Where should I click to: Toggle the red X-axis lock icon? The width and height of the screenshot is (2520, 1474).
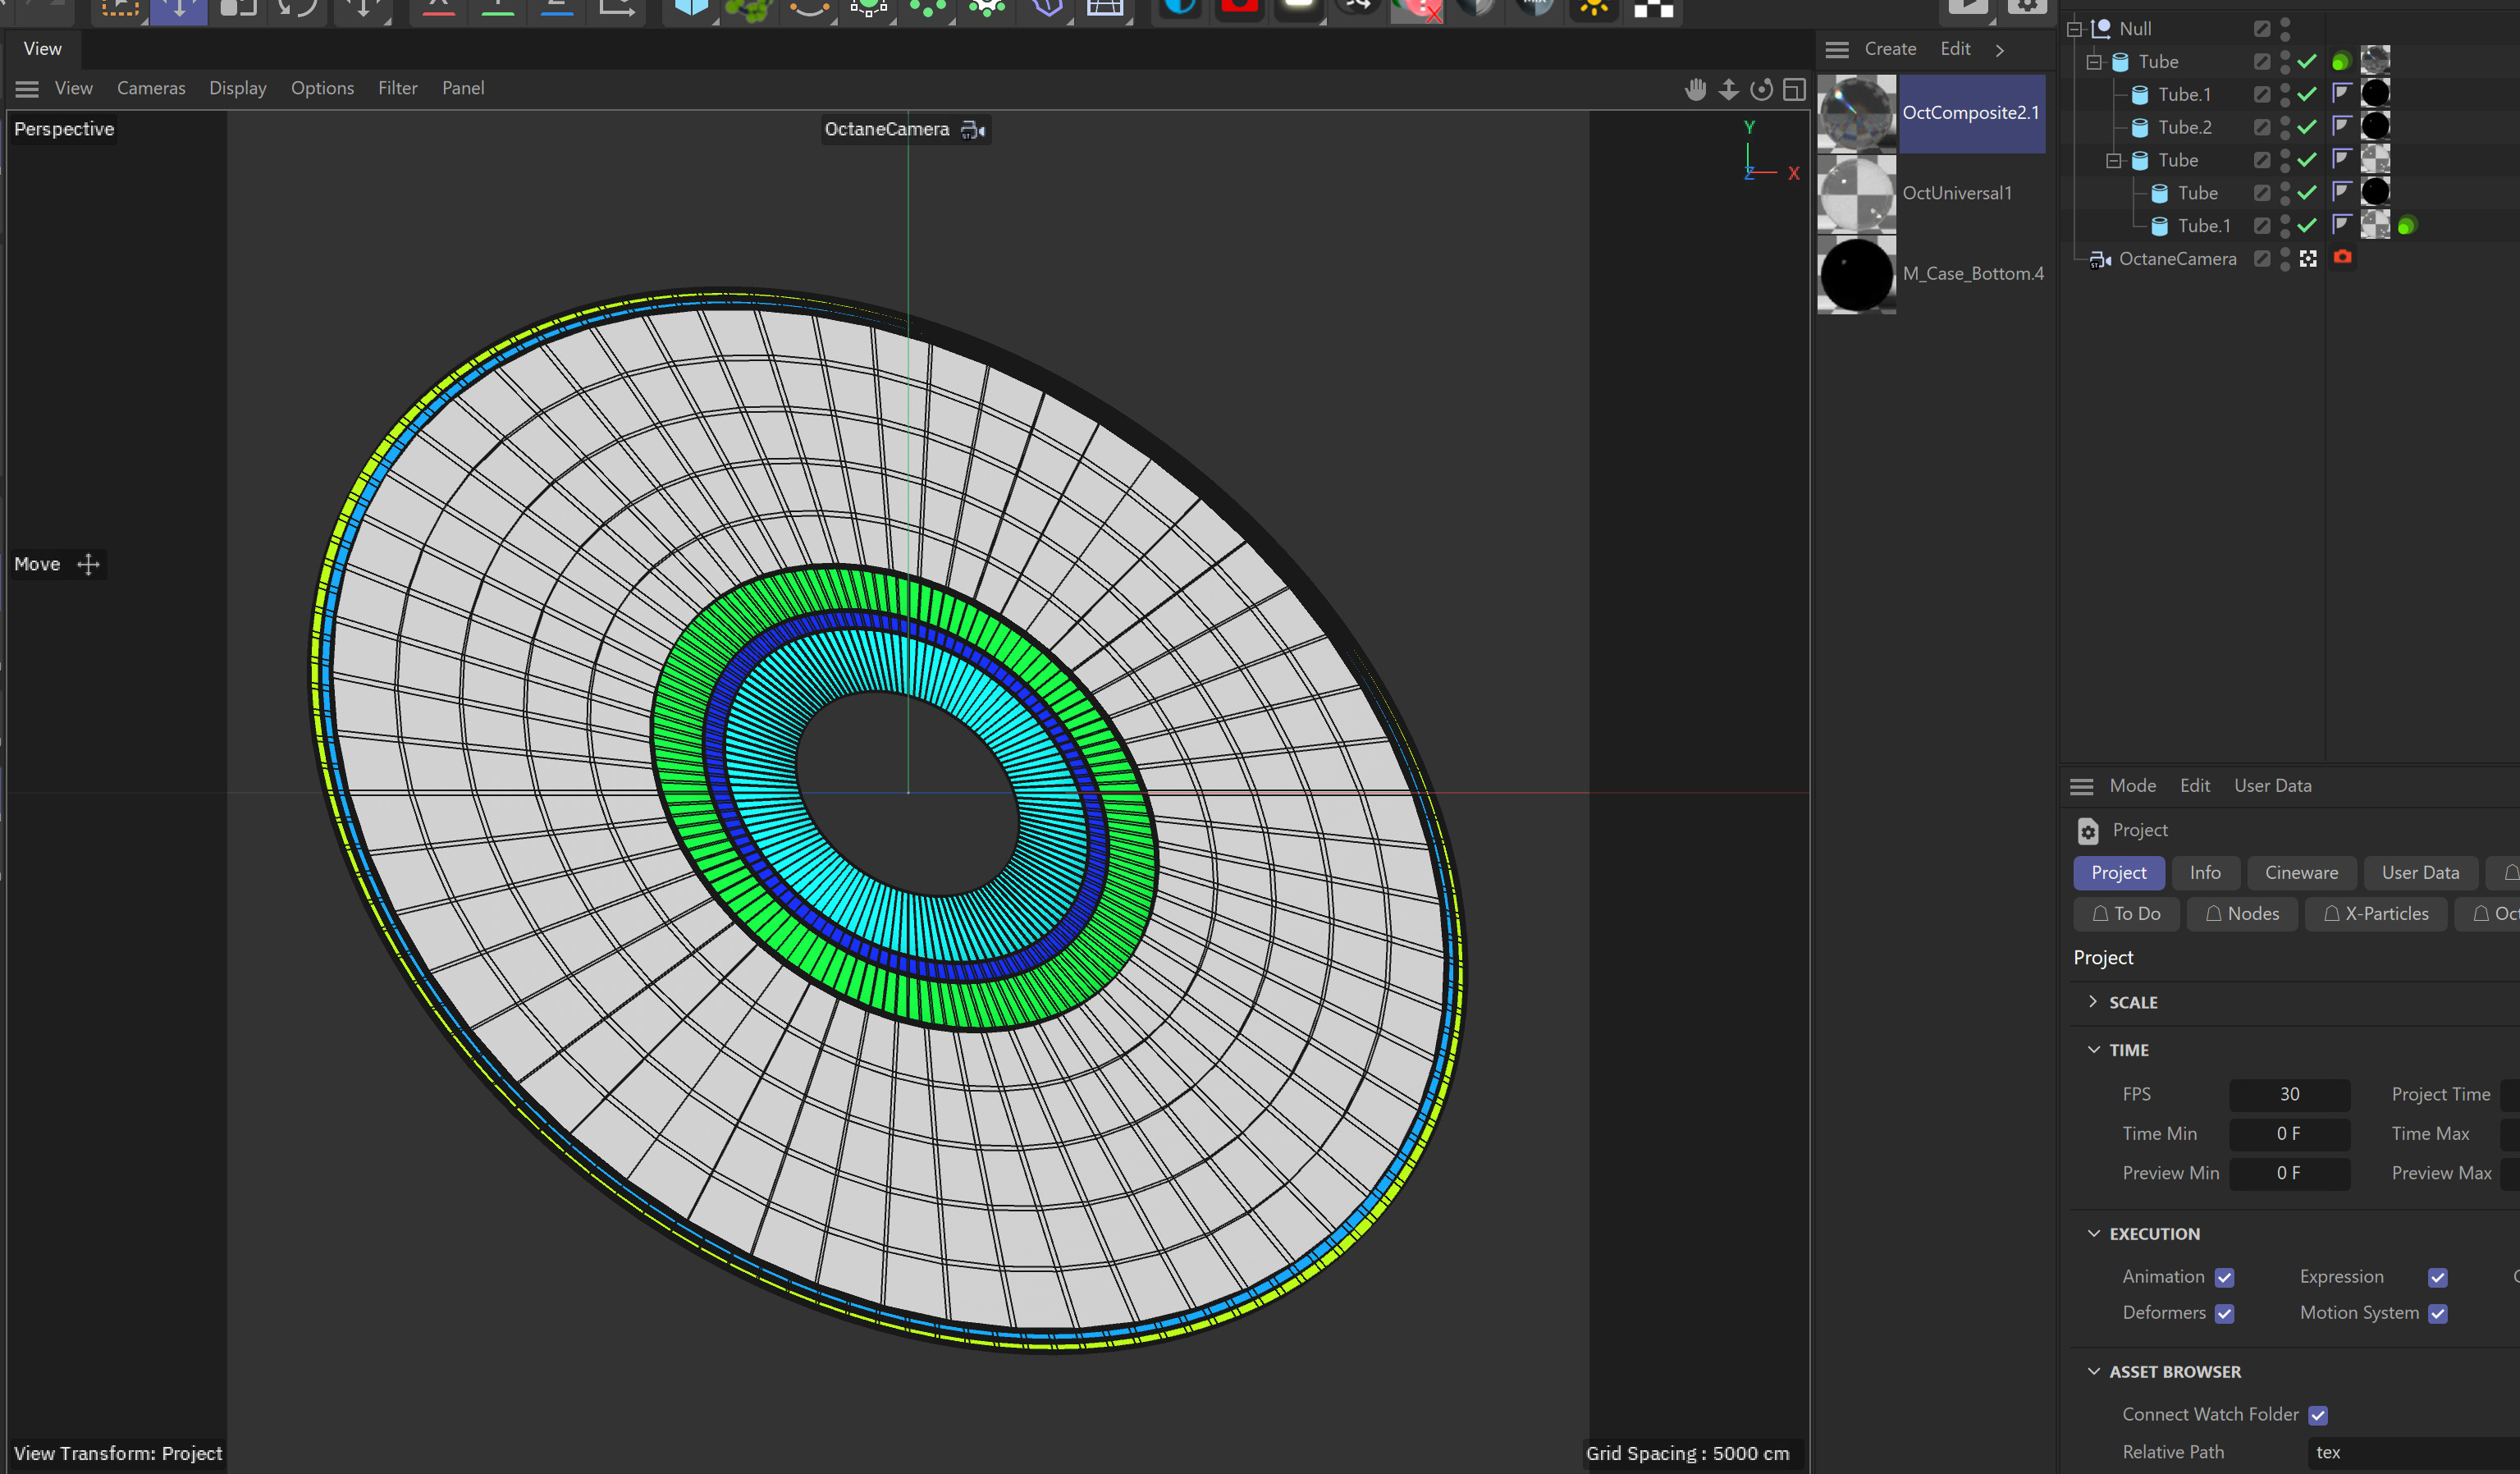439,8
